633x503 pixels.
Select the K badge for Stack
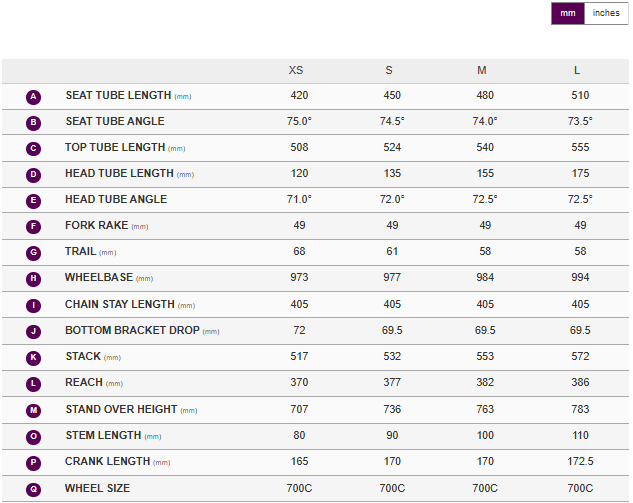point(34,357)
